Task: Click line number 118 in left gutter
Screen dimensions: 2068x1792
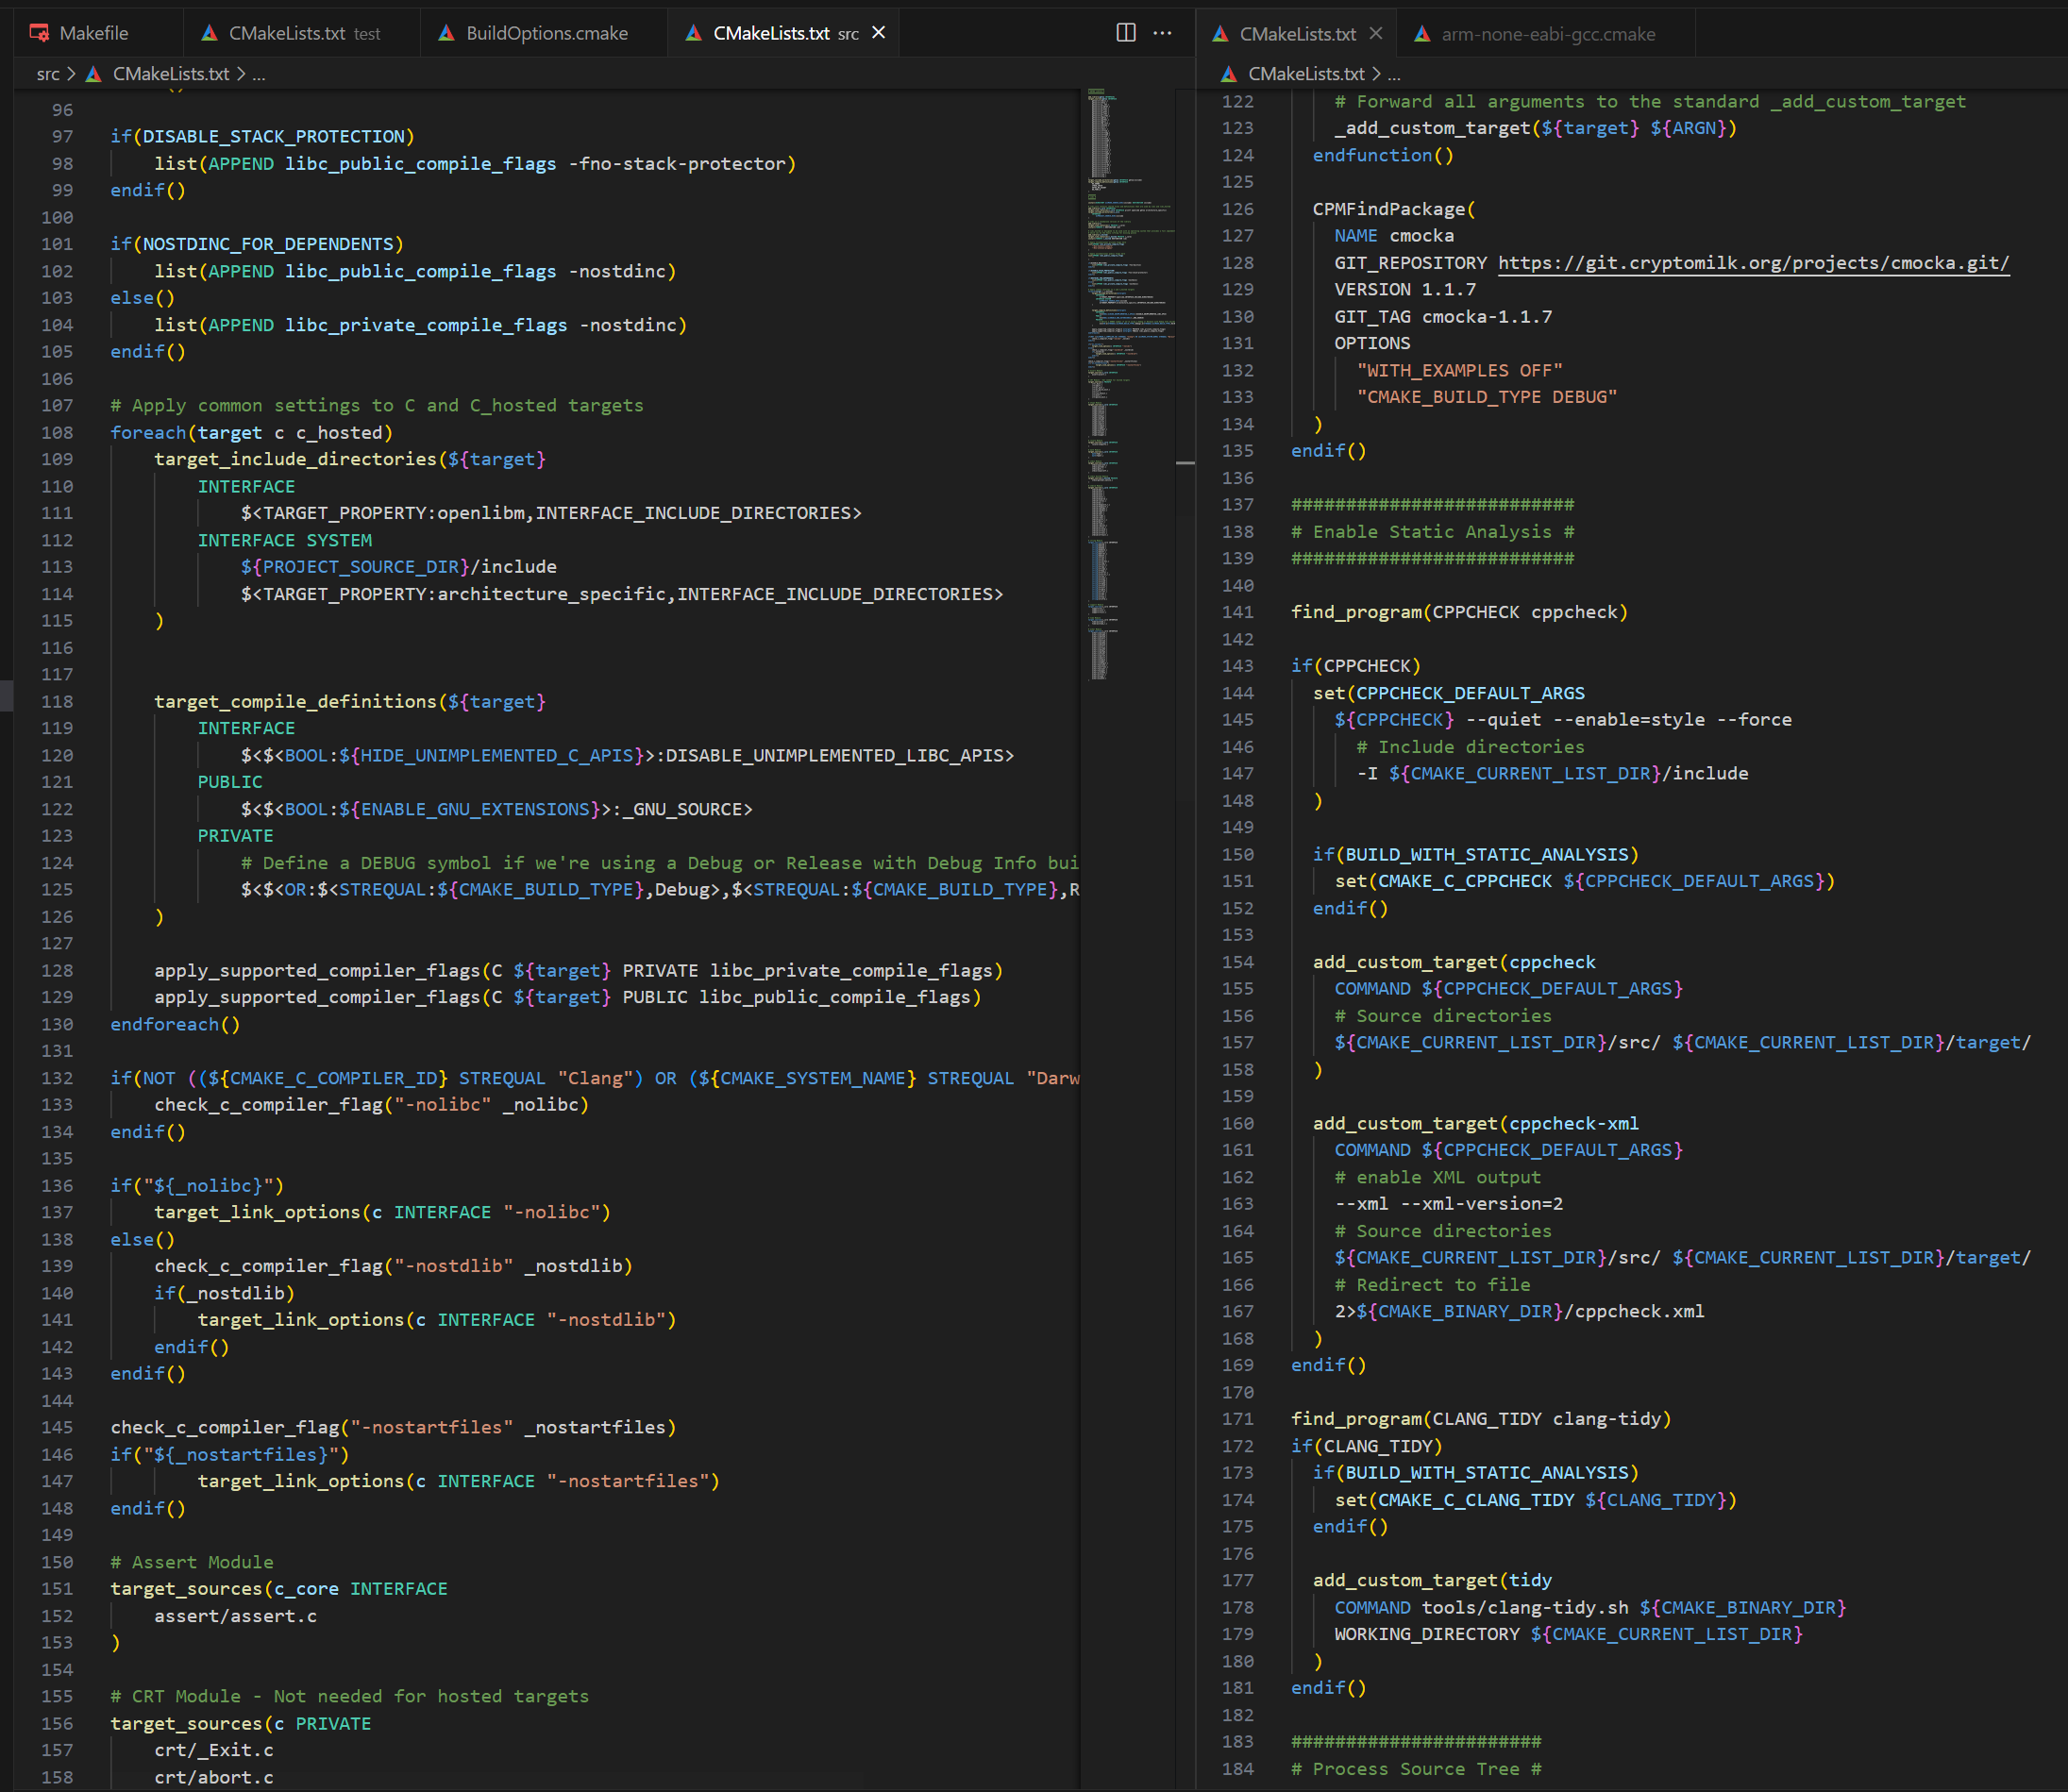Action: tap(57, 702)
